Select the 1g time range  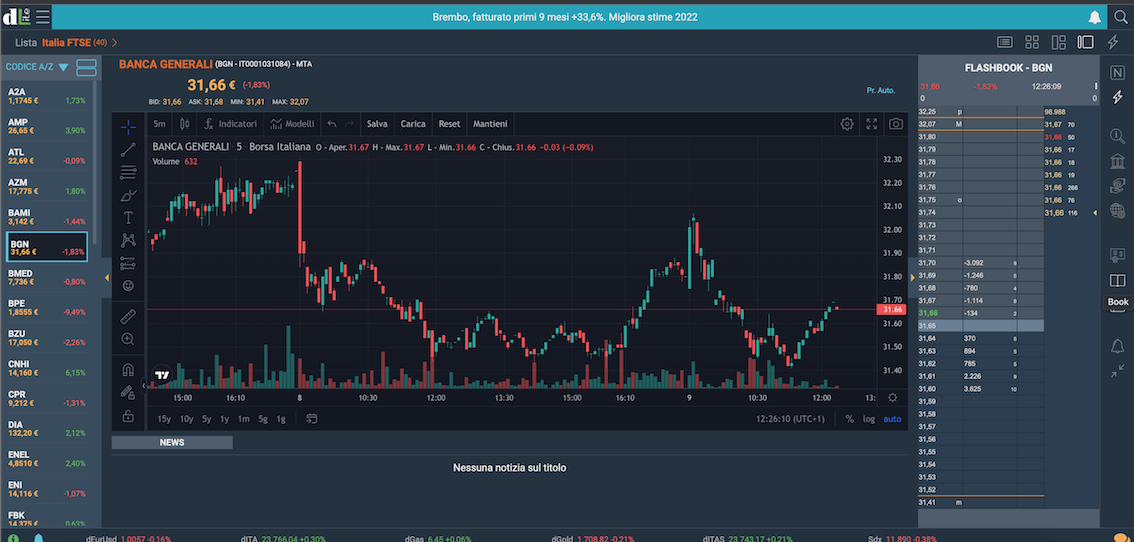tap(281, 419)
